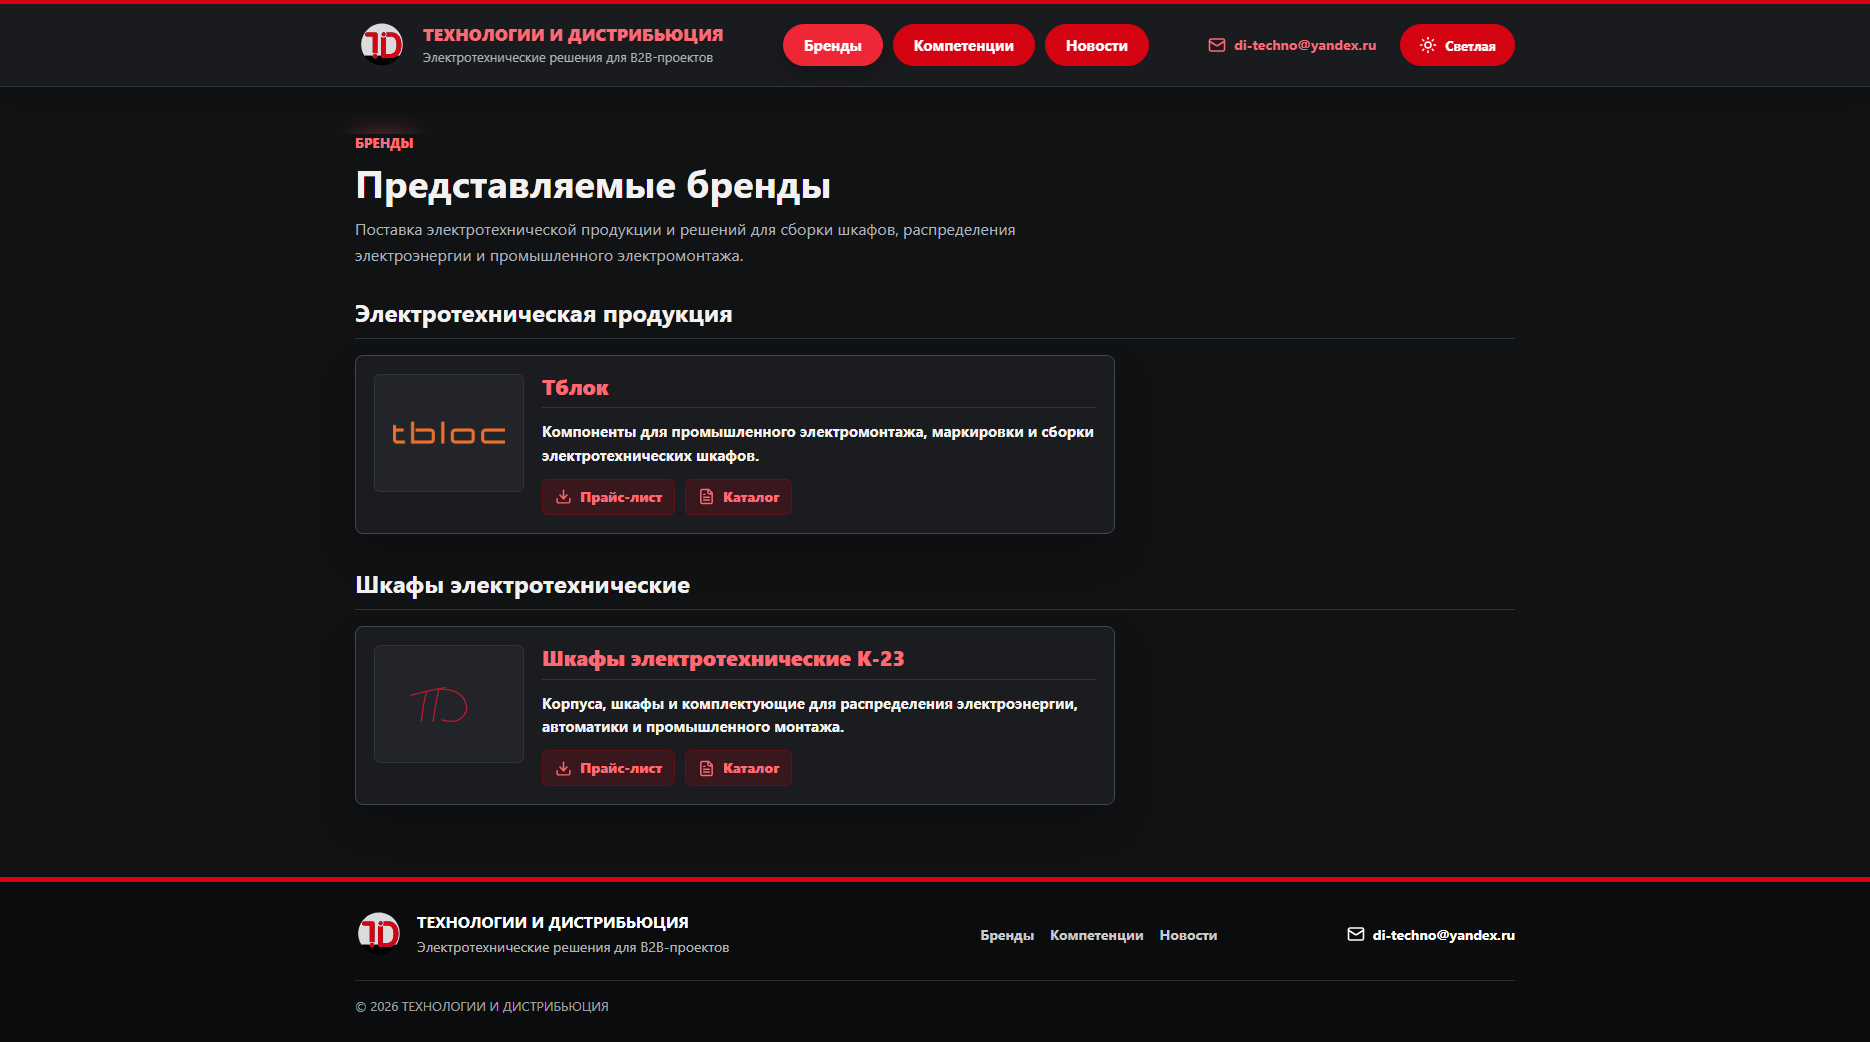Click the download icon on the К-23 price list button
Screen dimensions: 1870x1042
[564, 768]
